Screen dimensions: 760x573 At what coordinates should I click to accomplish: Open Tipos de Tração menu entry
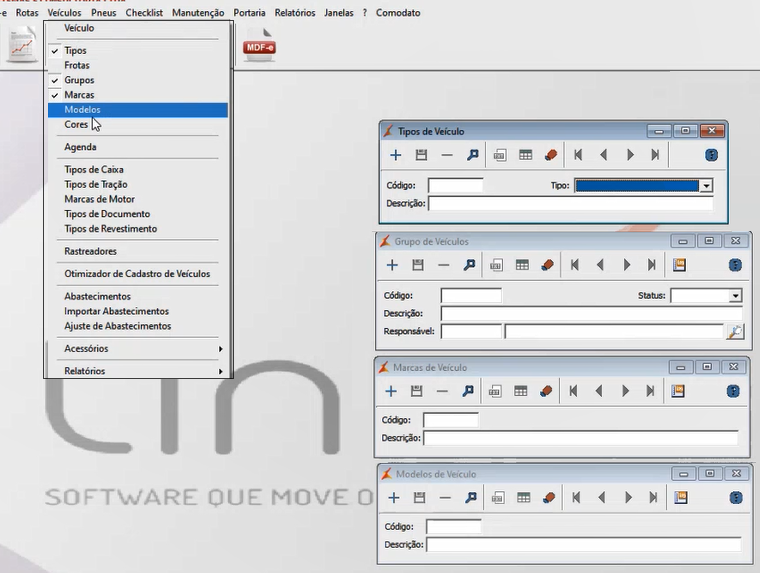point(138,184)
